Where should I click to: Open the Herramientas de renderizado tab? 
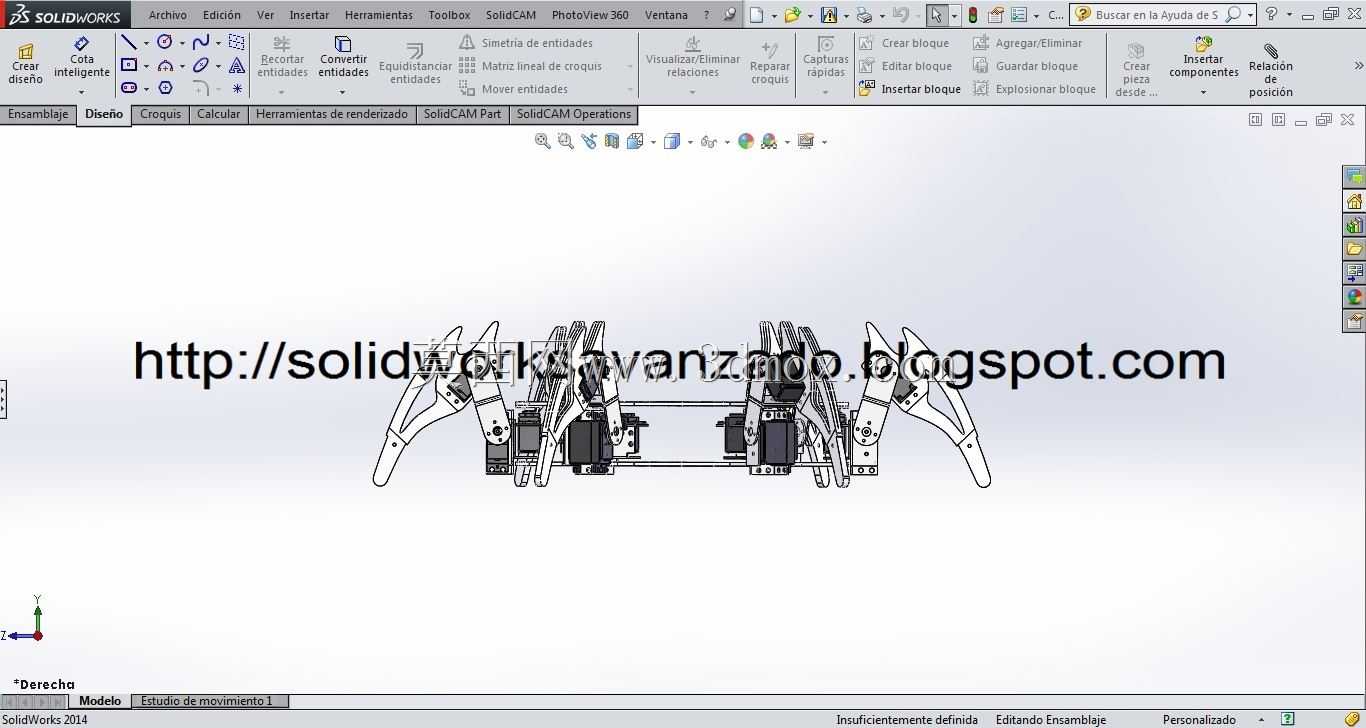(332, 114)
